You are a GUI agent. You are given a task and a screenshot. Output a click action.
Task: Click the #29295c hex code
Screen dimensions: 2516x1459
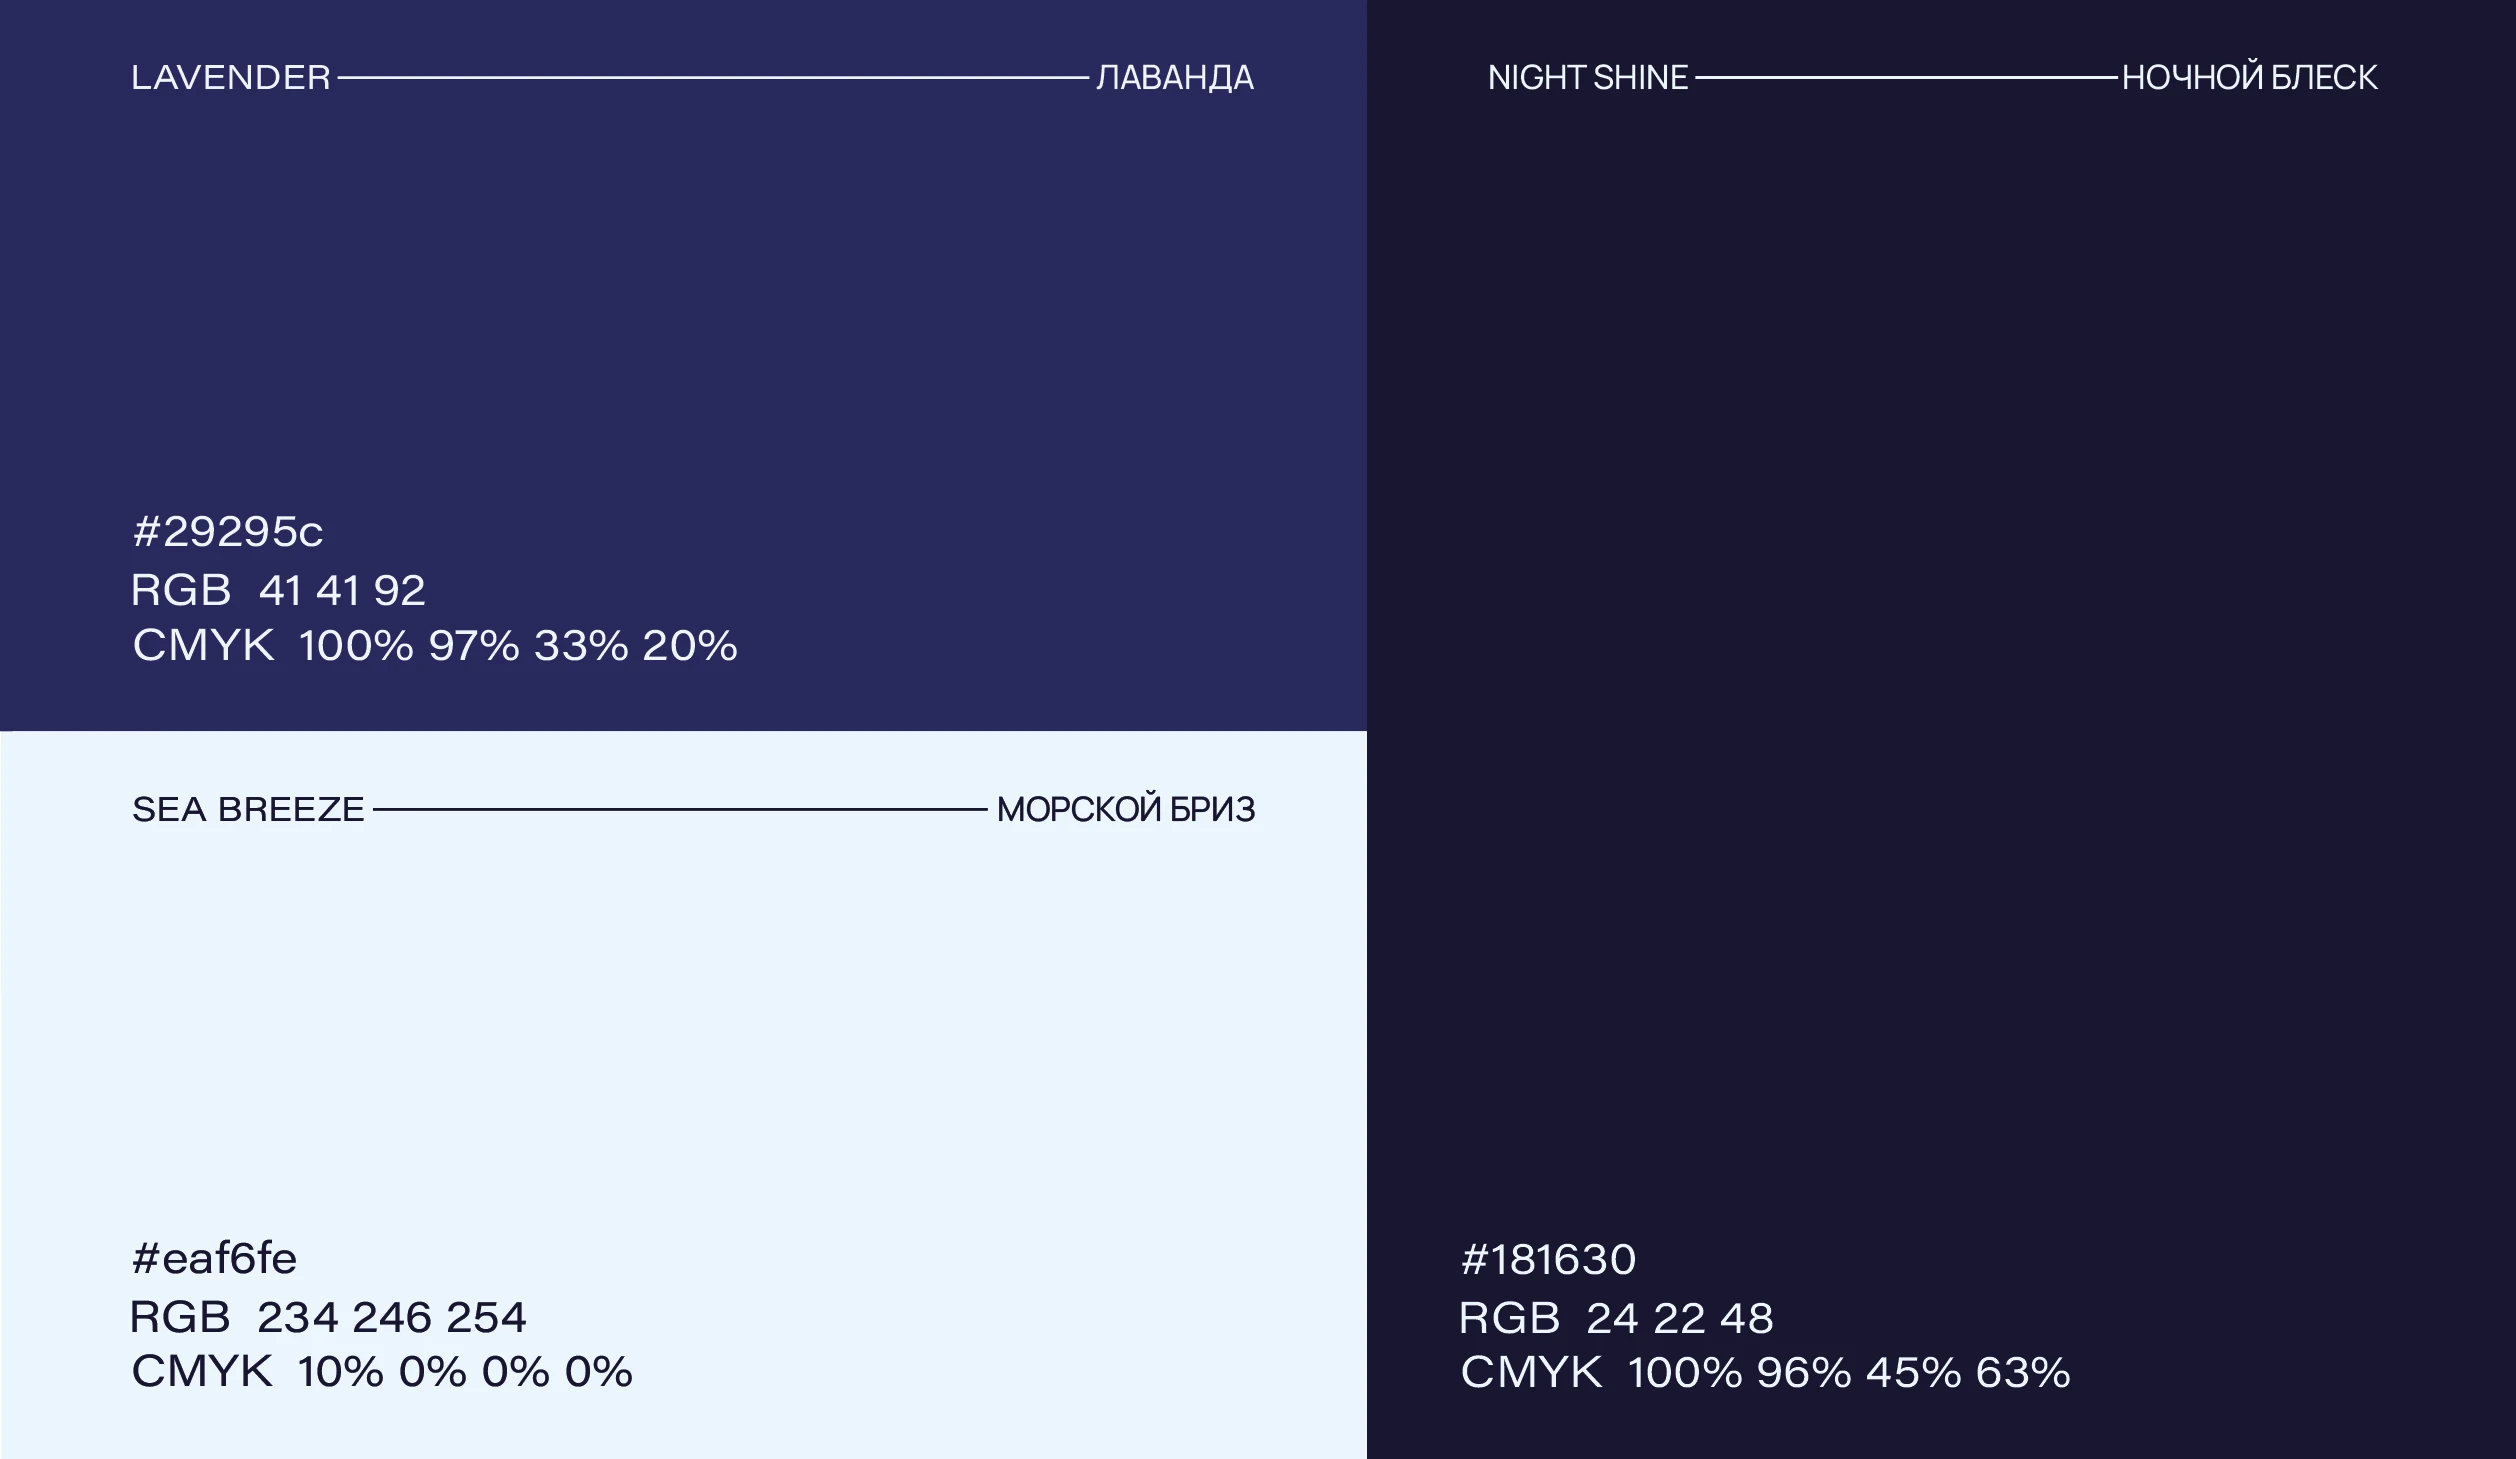[228, 532]
